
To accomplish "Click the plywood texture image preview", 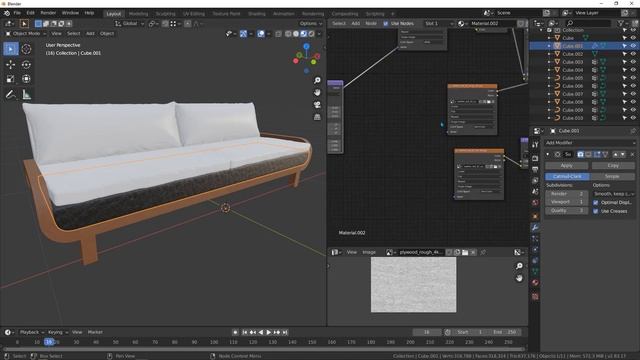I will [413, 285].
